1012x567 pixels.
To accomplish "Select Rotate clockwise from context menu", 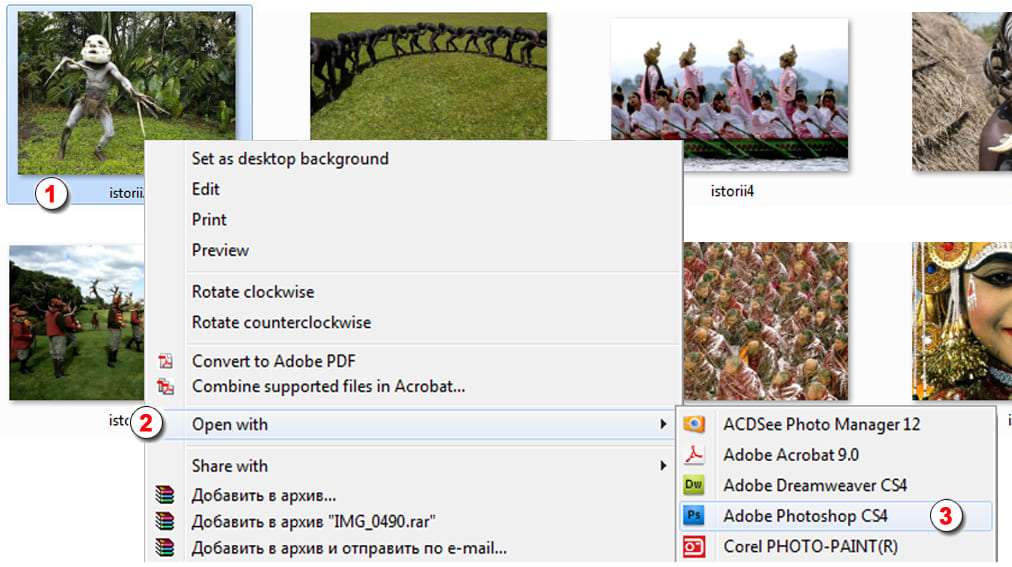I will 253,292.
